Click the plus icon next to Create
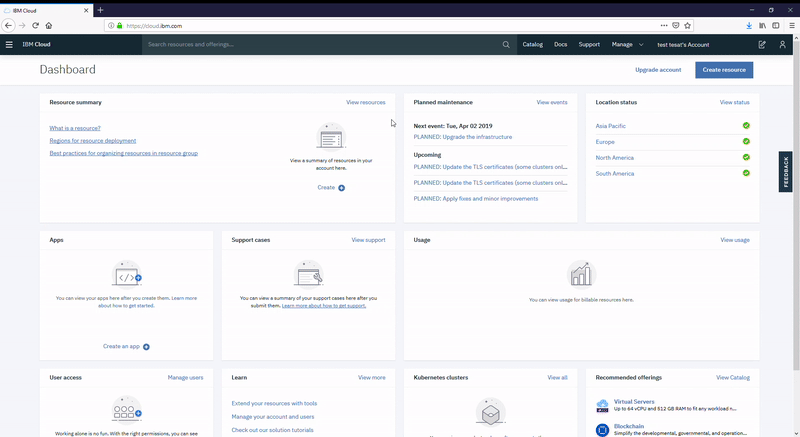The image size is (800, 437). 341,188
